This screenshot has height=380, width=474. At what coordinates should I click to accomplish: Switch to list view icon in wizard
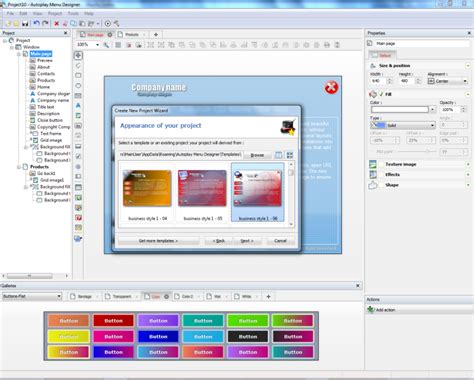click(278, 155)
